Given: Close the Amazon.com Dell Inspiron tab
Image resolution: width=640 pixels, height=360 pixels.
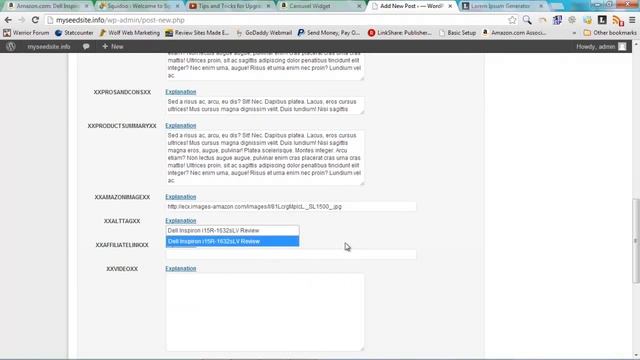Looking at the screenshot, I should 86,6.
